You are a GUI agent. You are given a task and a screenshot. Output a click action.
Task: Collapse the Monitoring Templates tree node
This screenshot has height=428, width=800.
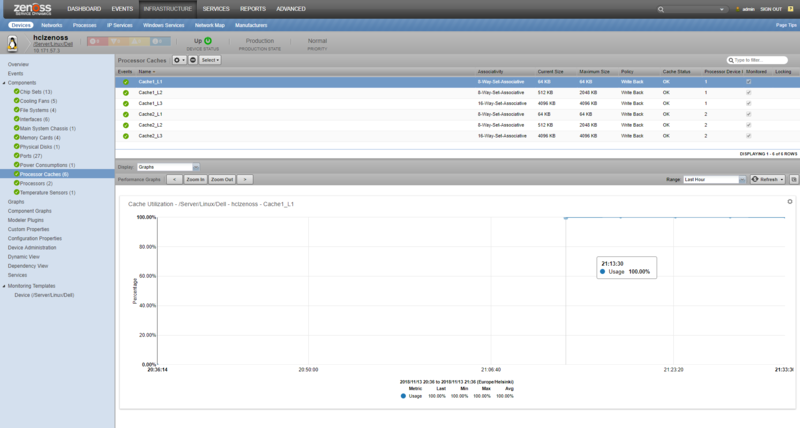click(x=4, y=286)
